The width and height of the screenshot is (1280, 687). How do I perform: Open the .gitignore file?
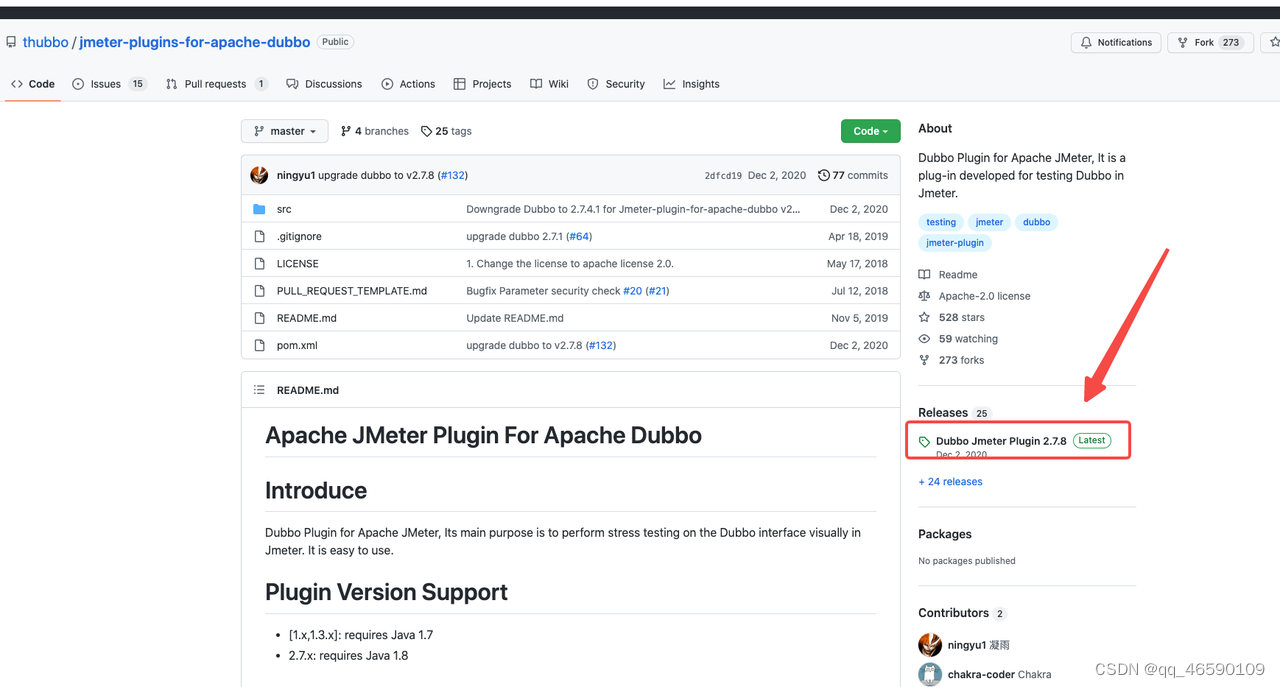click(299, 236)
